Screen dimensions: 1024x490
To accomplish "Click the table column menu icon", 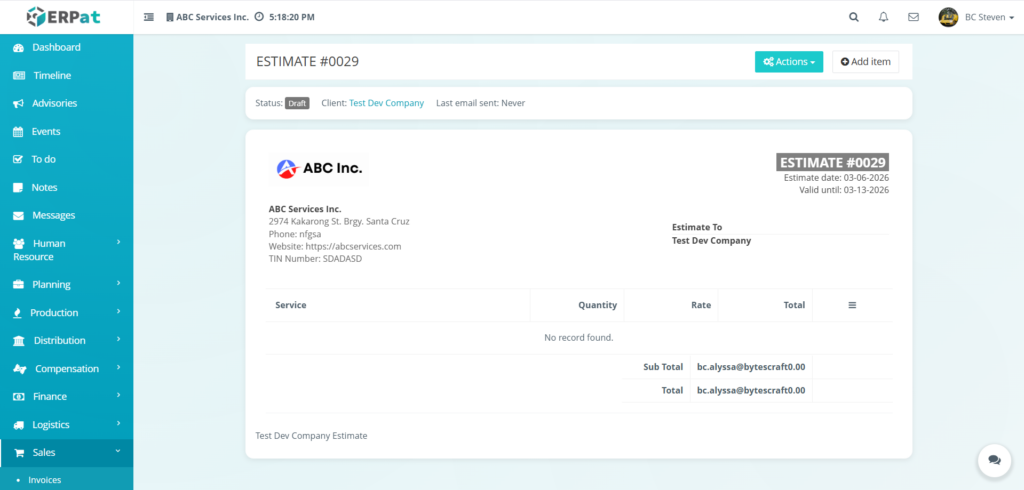I will tap(852, 305).
